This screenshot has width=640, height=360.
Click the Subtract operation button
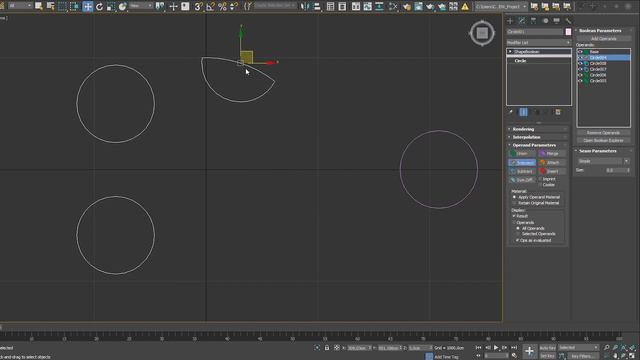click(522, 171)
